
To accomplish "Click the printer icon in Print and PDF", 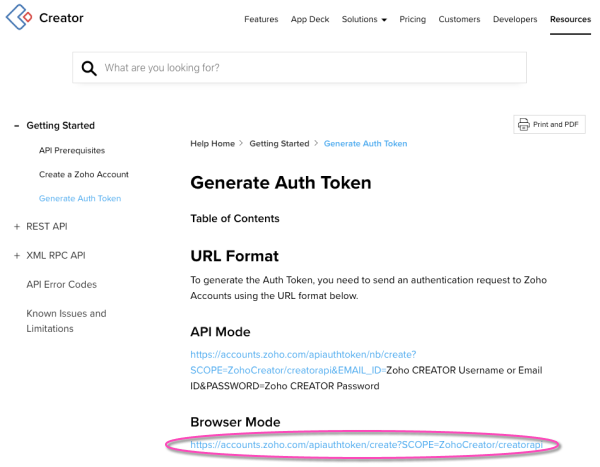I will pyautogui.click(x=523, y=124).
